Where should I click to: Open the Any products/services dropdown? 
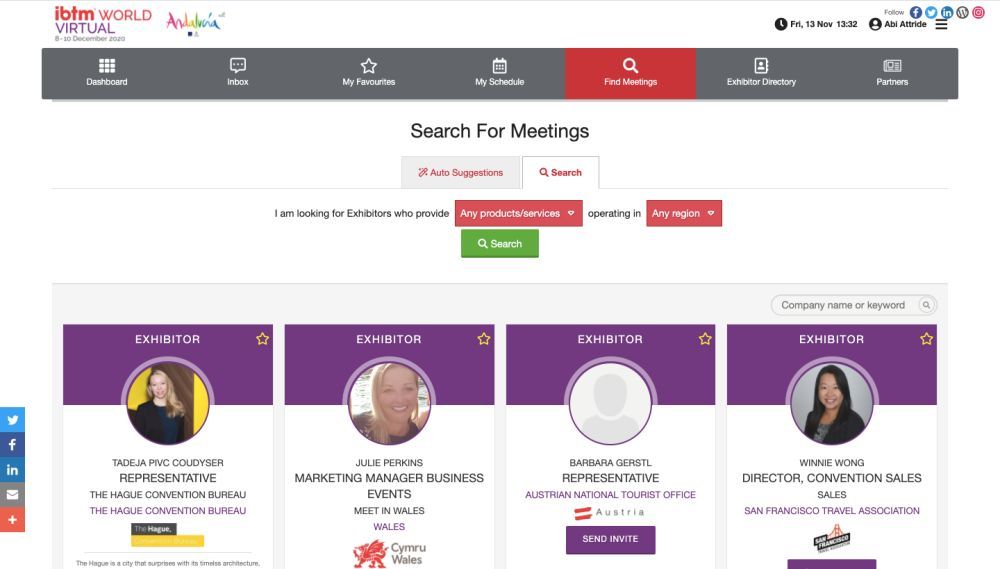coord(518,213)
